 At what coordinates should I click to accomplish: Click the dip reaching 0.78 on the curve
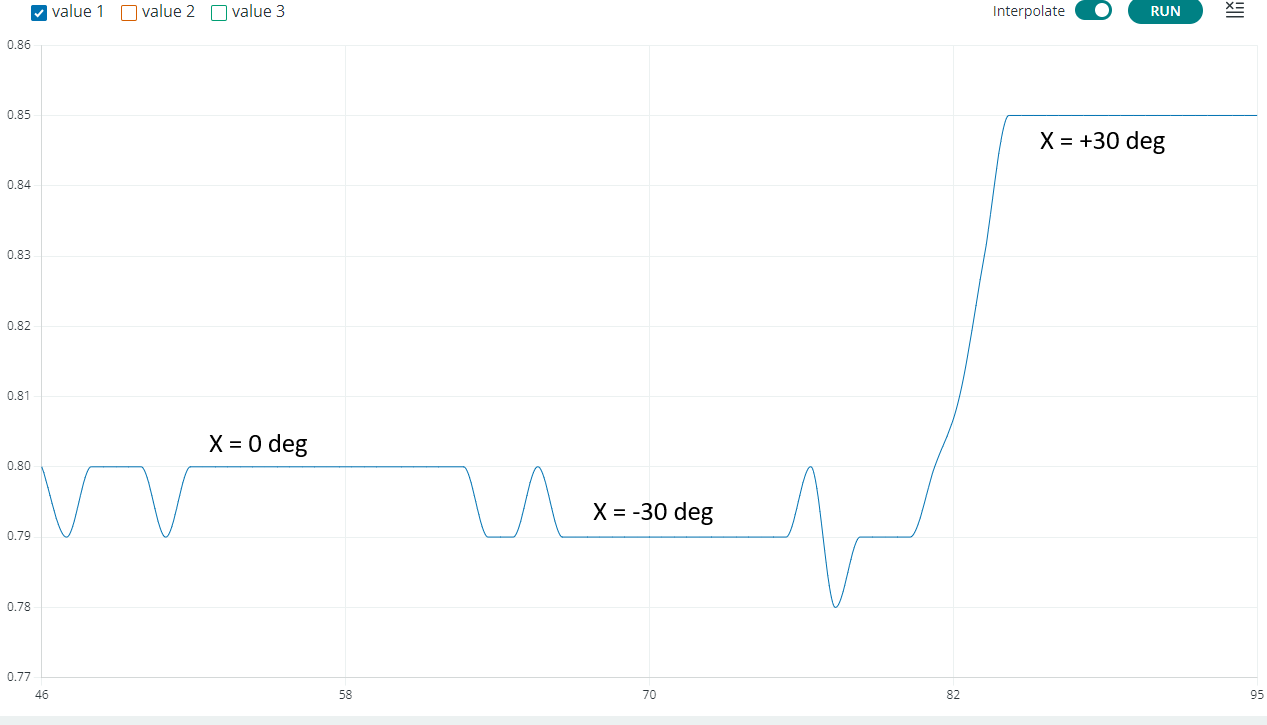(837, 605)
